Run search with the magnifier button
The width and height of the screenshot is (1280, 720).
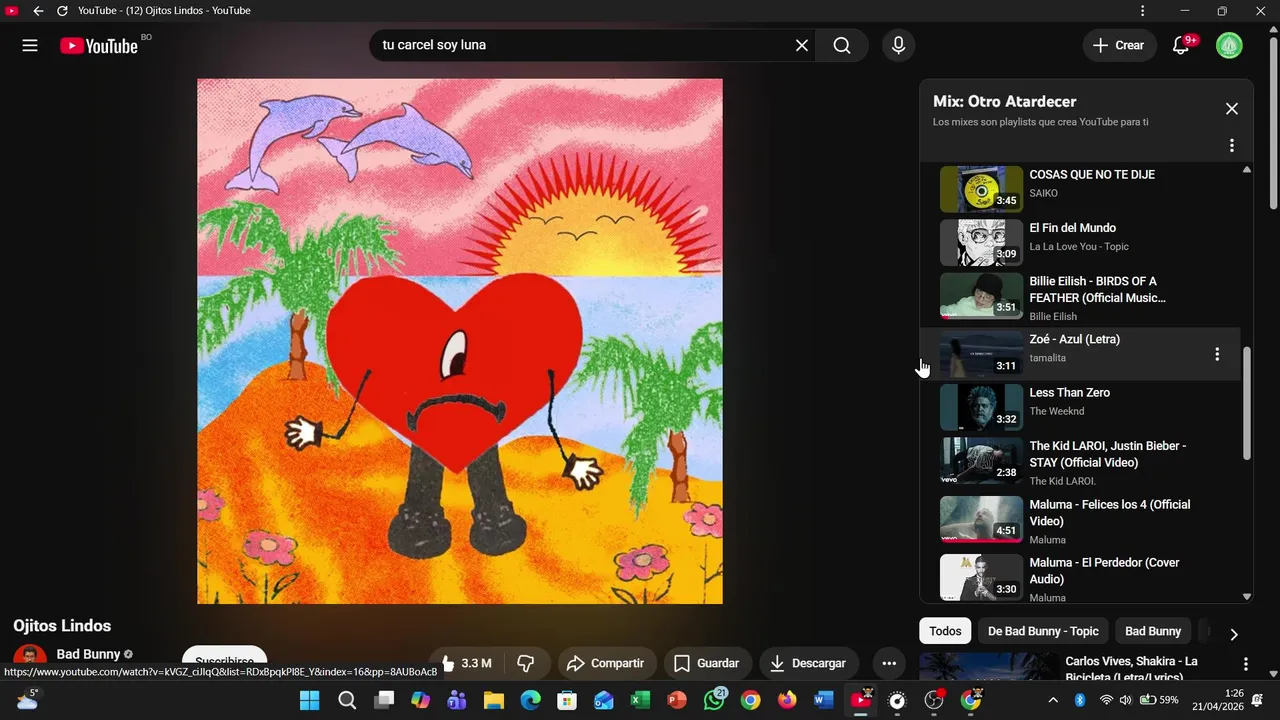click(842, 45)
